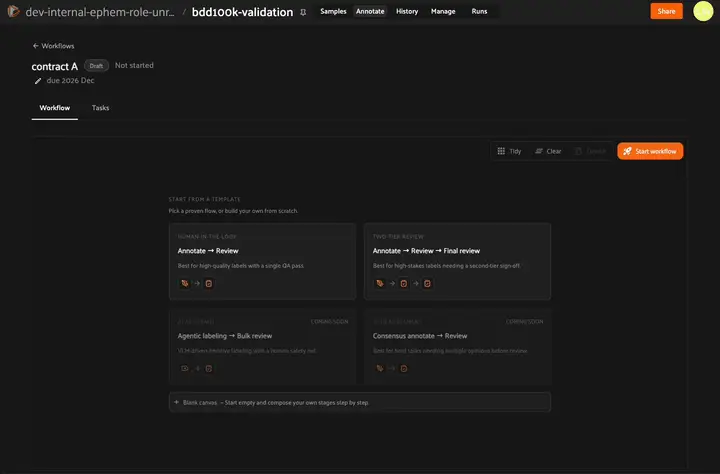720x474 pixels.
Task: Click the 'Start from a template' heading
Action: pyautogui.click(x=204, y=199)
